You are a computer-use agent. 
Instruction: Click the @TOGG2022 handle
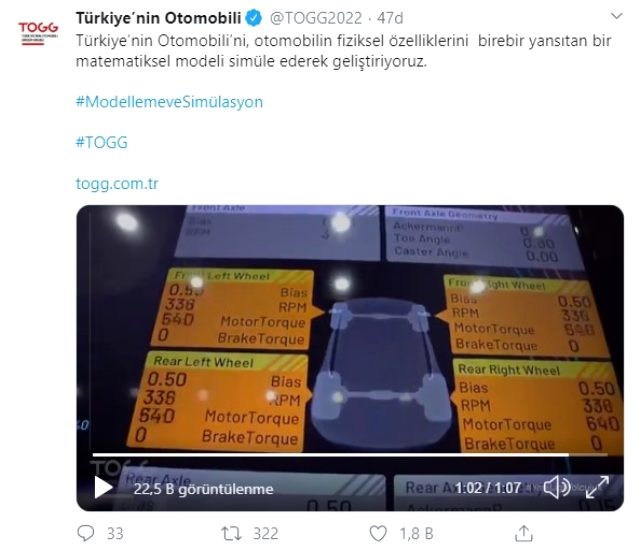[x=316, y=18]
